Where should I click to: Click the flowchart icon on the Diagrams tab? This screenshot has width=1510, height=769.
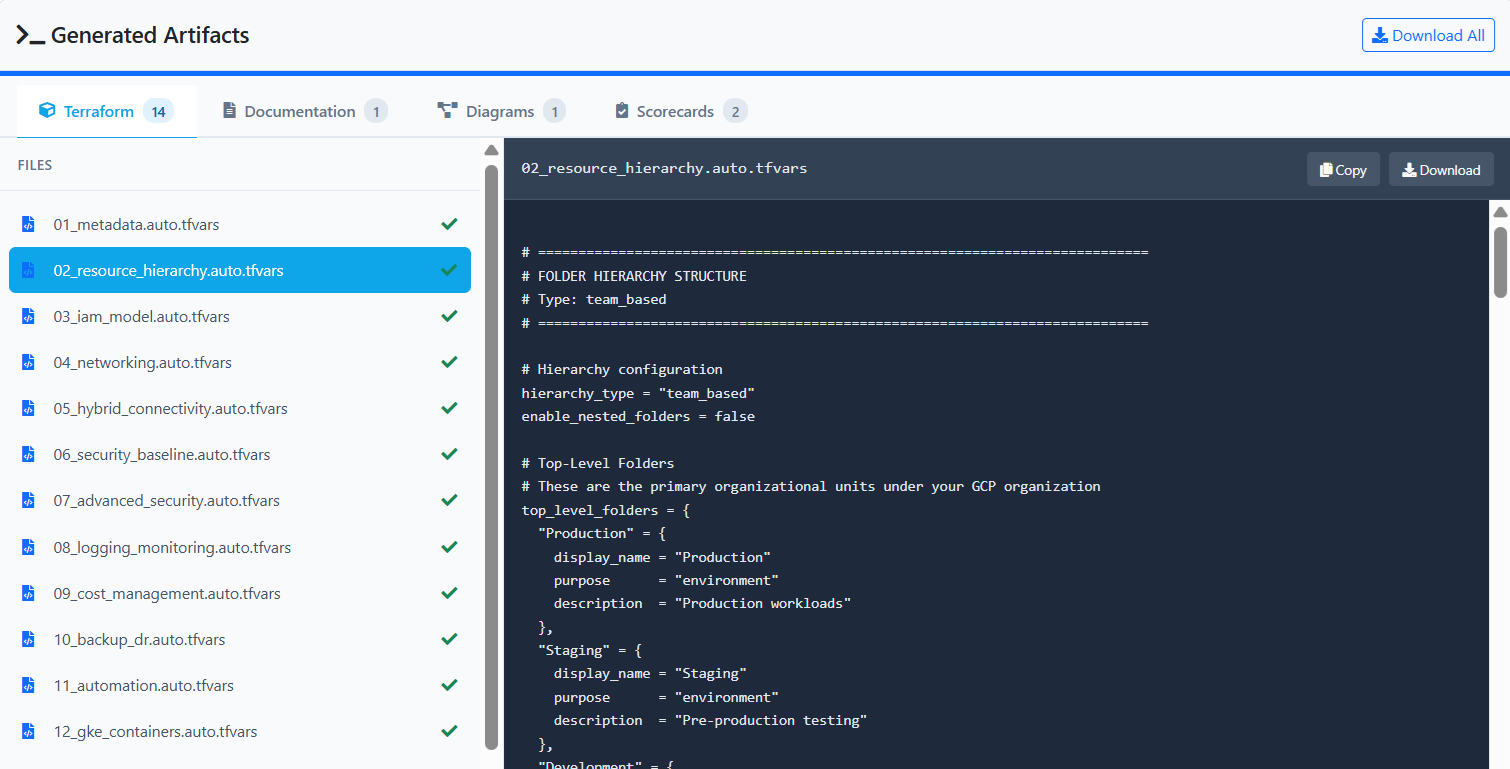point(447,110)
